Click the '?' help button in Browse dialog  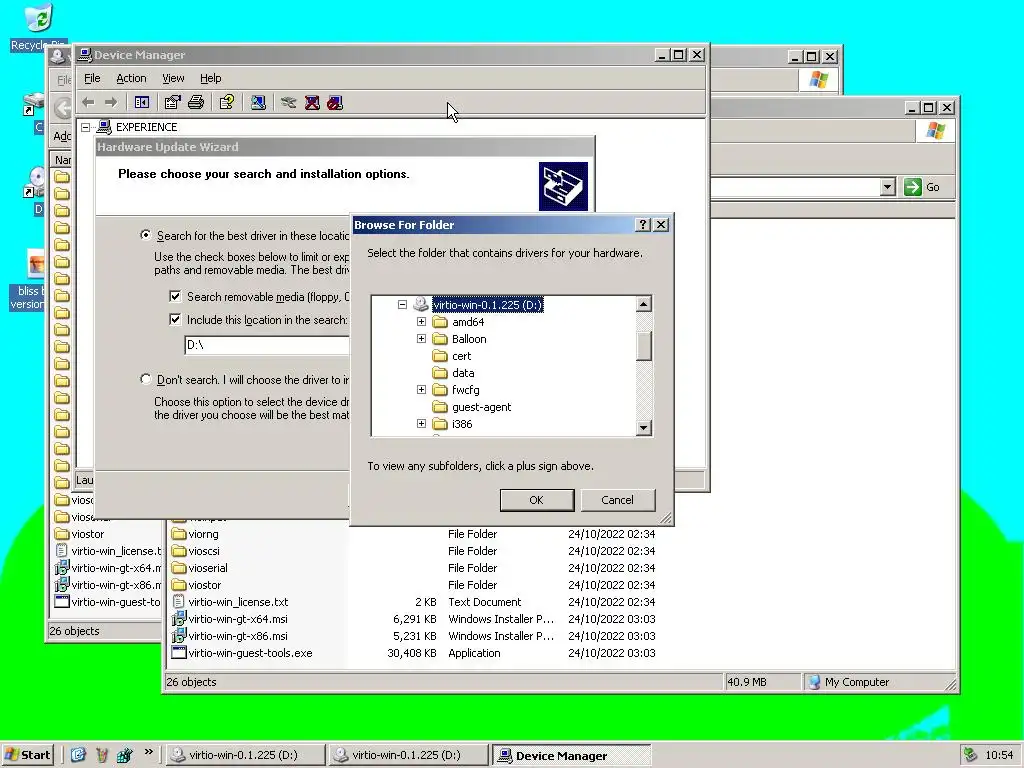point(643,225)
